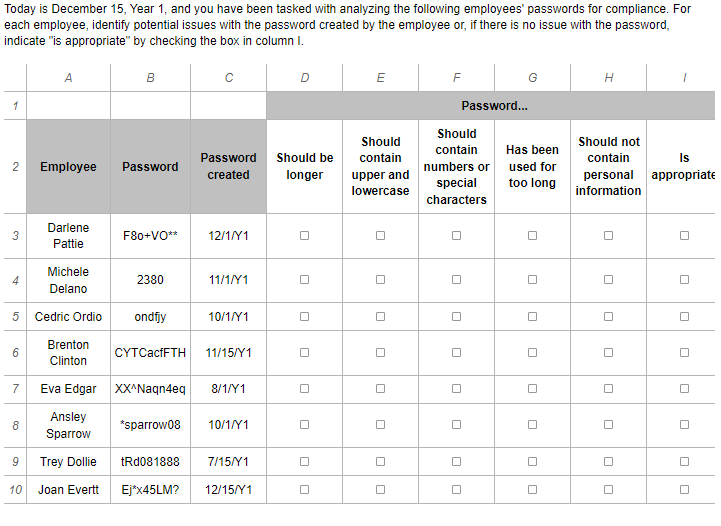The image size is (721, 526).
Task: Select column A header
Action: (x=68, y=78)
